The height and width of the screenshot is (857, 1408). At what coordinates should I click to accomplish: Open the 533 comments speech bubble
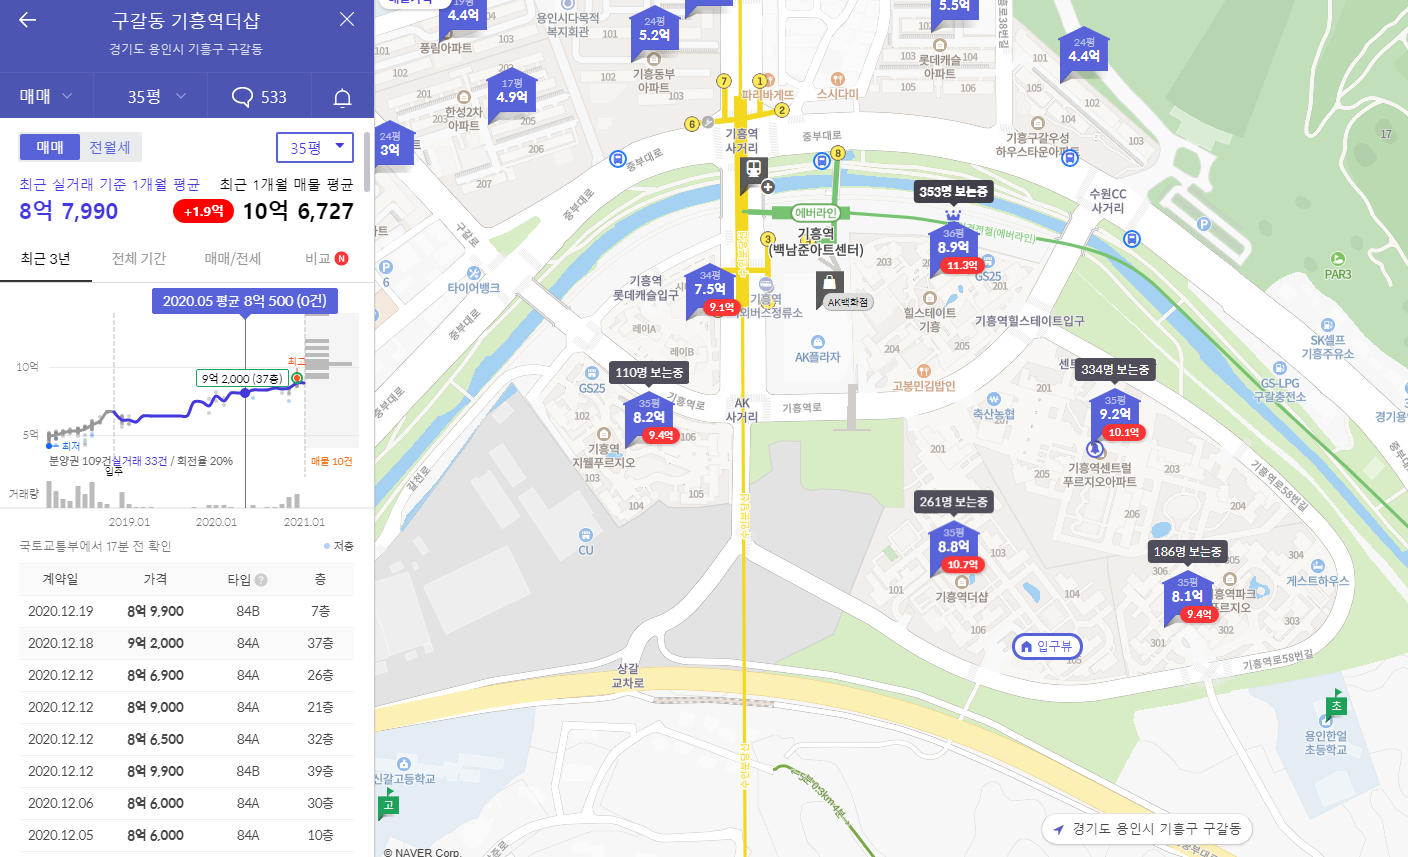(x=259, y=96)
